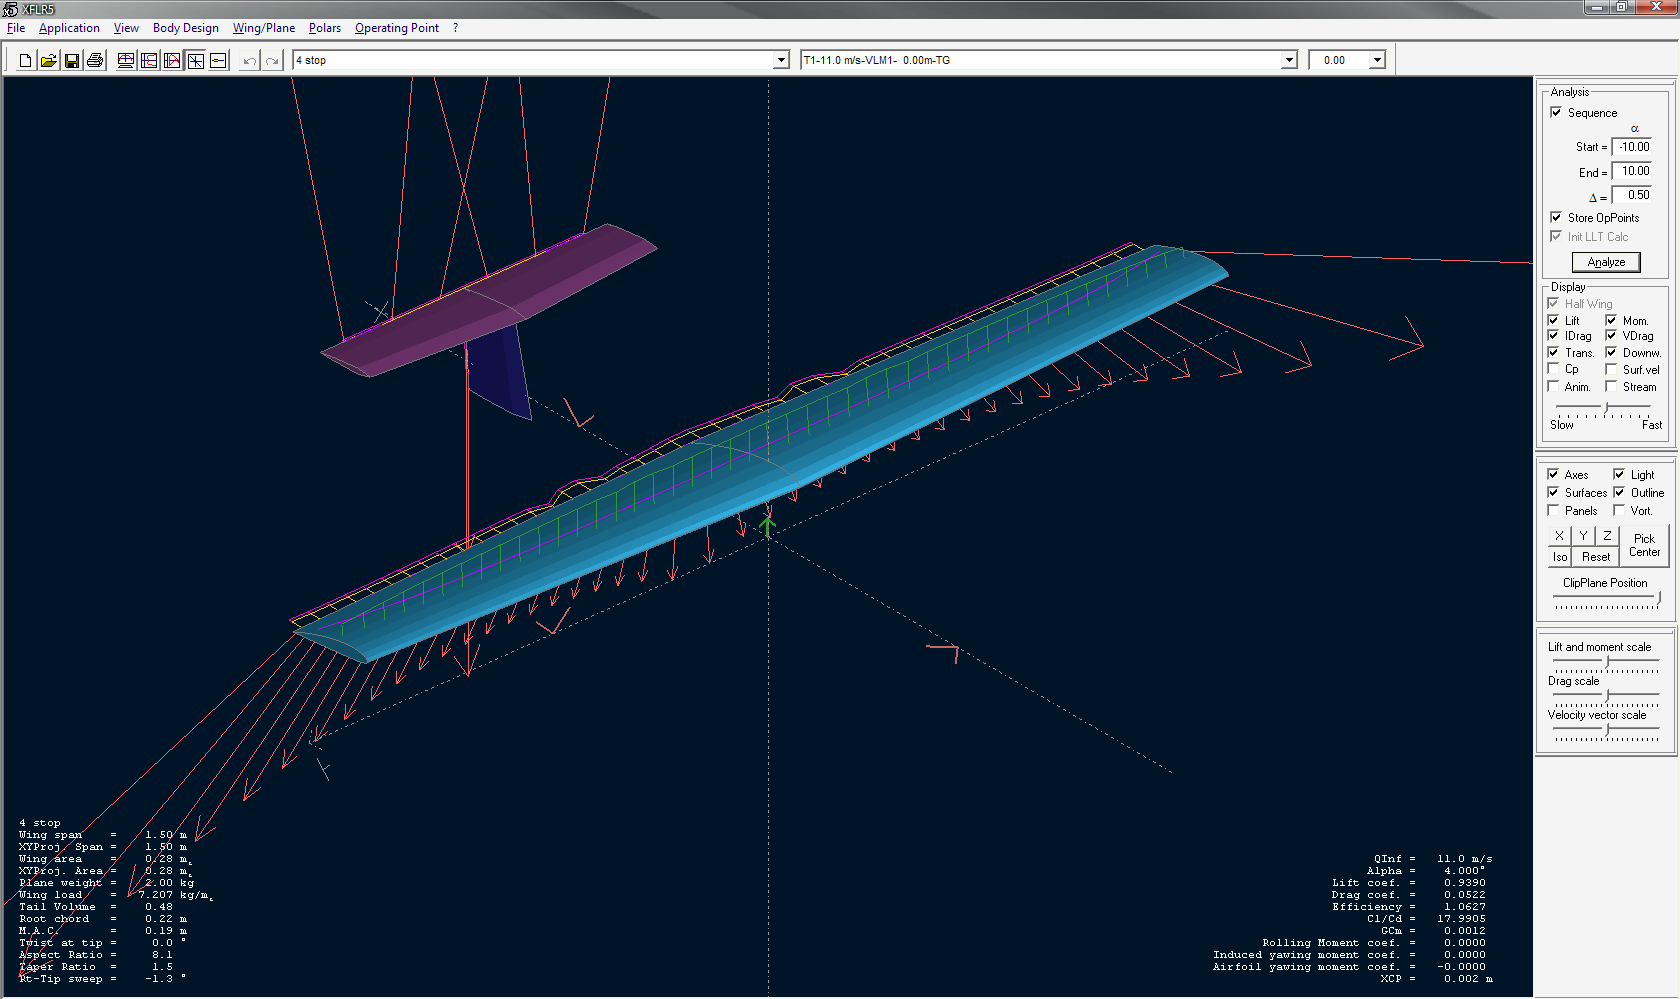Toggle the Surfaces checkbox

pos(1553,492)
